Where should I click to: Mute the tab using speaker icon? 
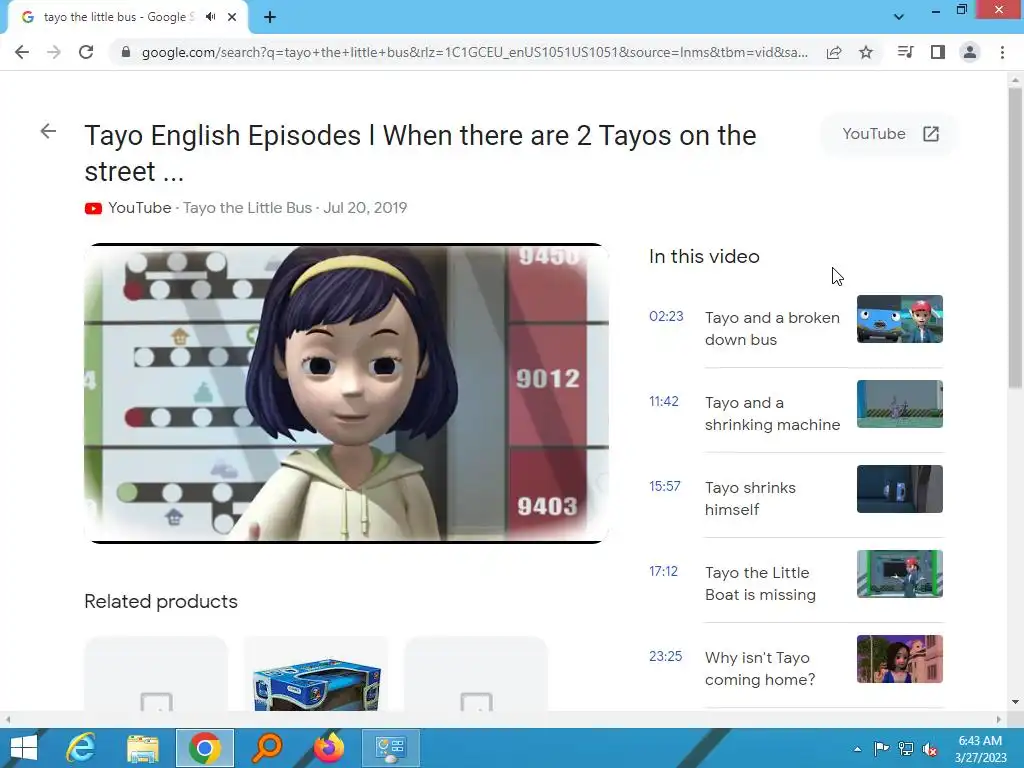pos(210,17)
